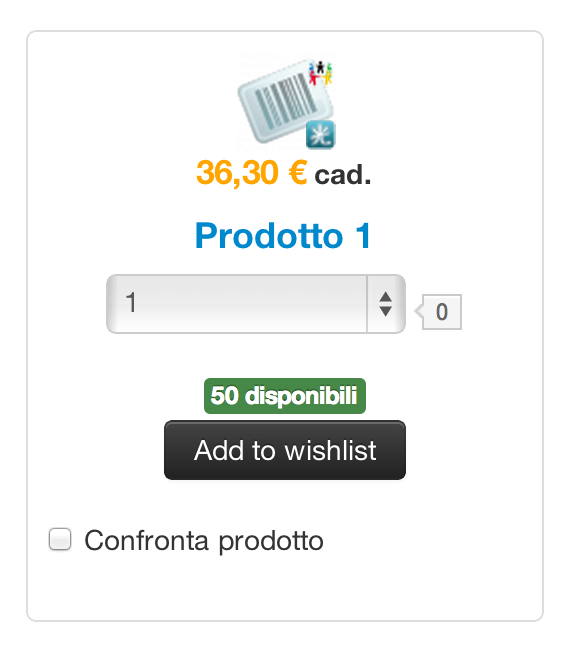Click the pointer tip of the 0 bubble
This screenshot has height=646, width=570.
(418, 311)
